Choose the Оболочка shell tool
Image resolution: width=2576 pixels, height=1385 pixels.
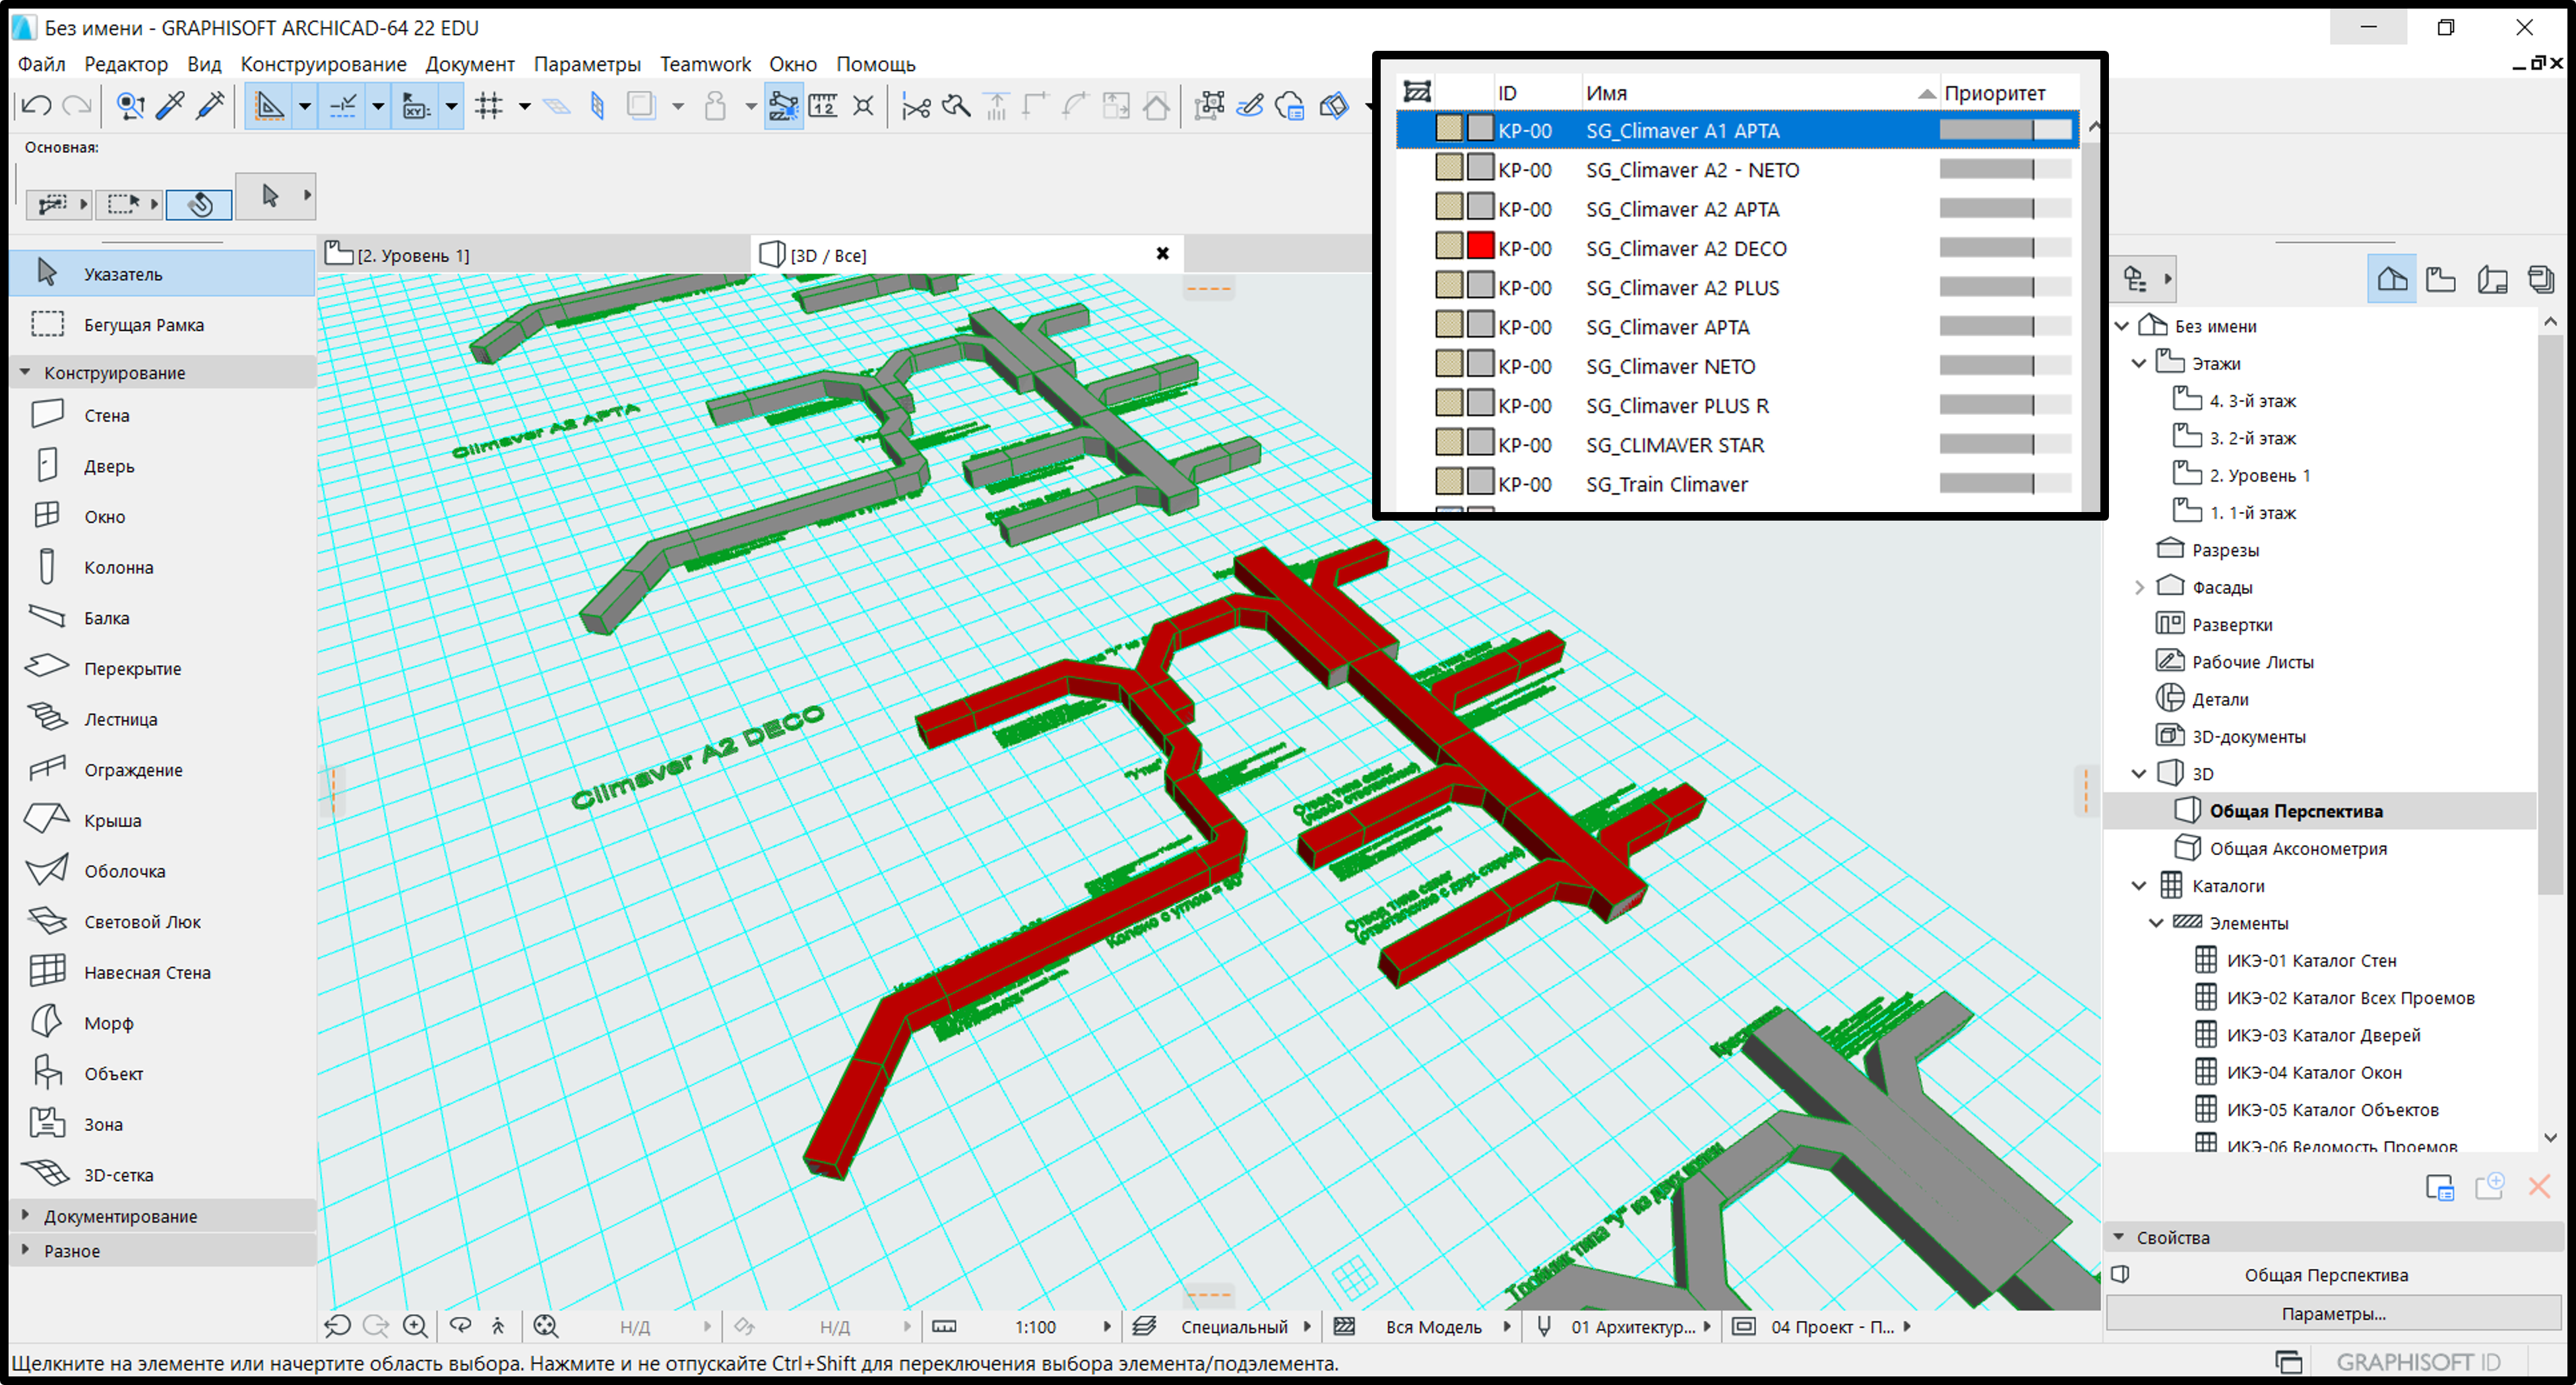[162, 871]
